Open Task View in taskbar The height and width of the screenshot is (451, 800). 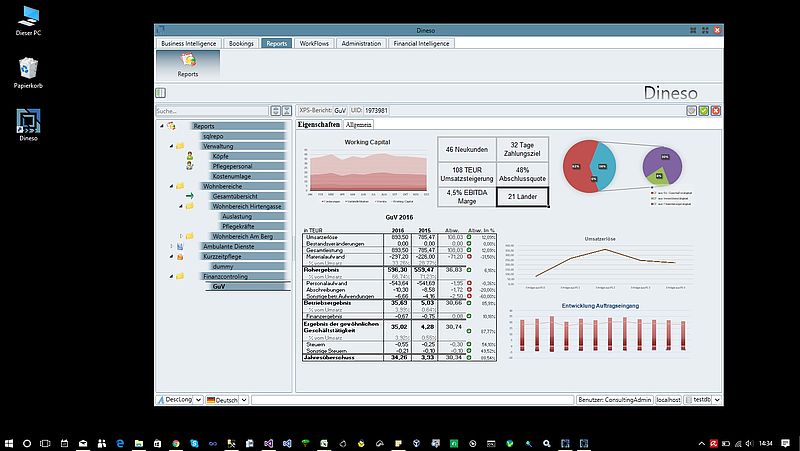[45, 443]
